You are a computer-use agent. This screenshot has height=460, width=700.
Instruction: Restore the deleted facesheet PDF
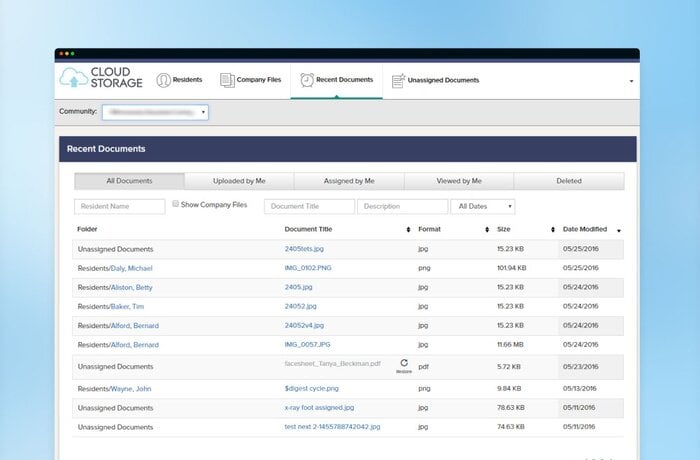pyautogui.click(x=403, y=365)
